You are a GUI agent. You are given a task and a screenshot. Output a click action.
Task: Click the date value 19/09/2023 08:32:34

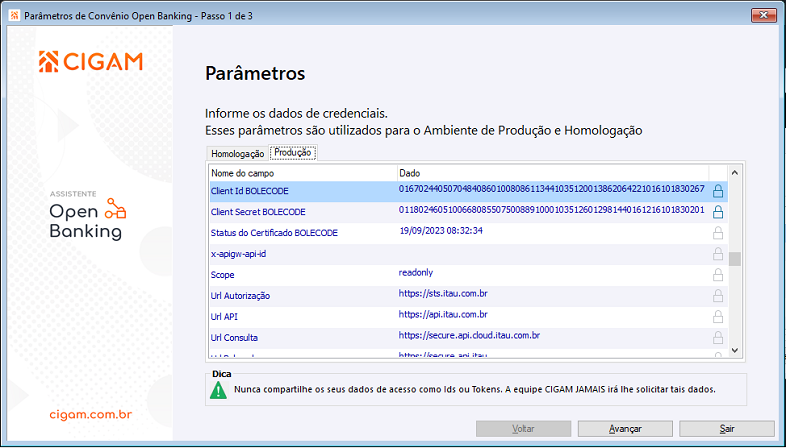point(441,231)
